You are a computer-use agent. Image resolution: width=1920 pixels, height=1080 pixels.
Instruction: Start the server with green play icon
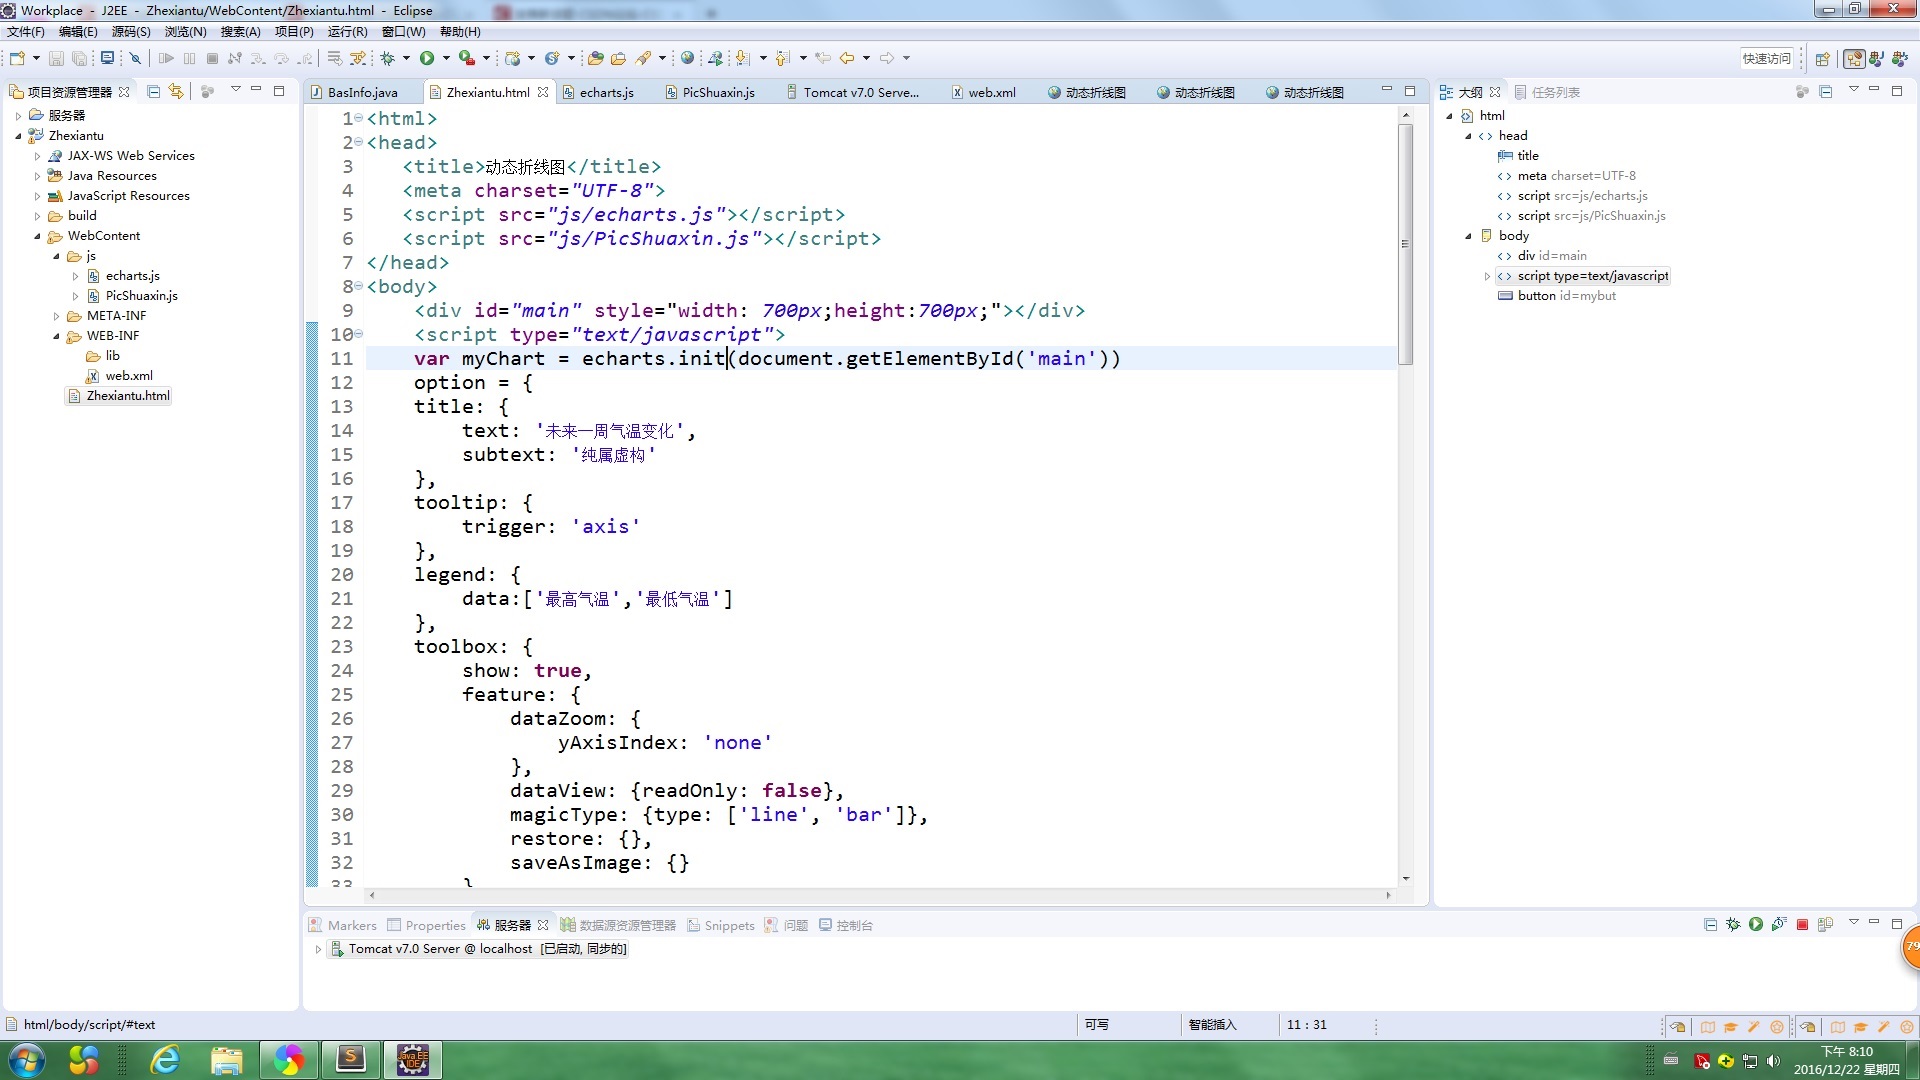point(1756,924)
